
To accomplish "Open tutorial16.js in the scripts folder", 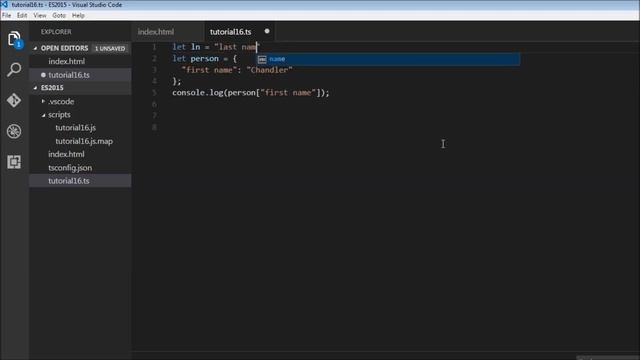I will point(80,128).
